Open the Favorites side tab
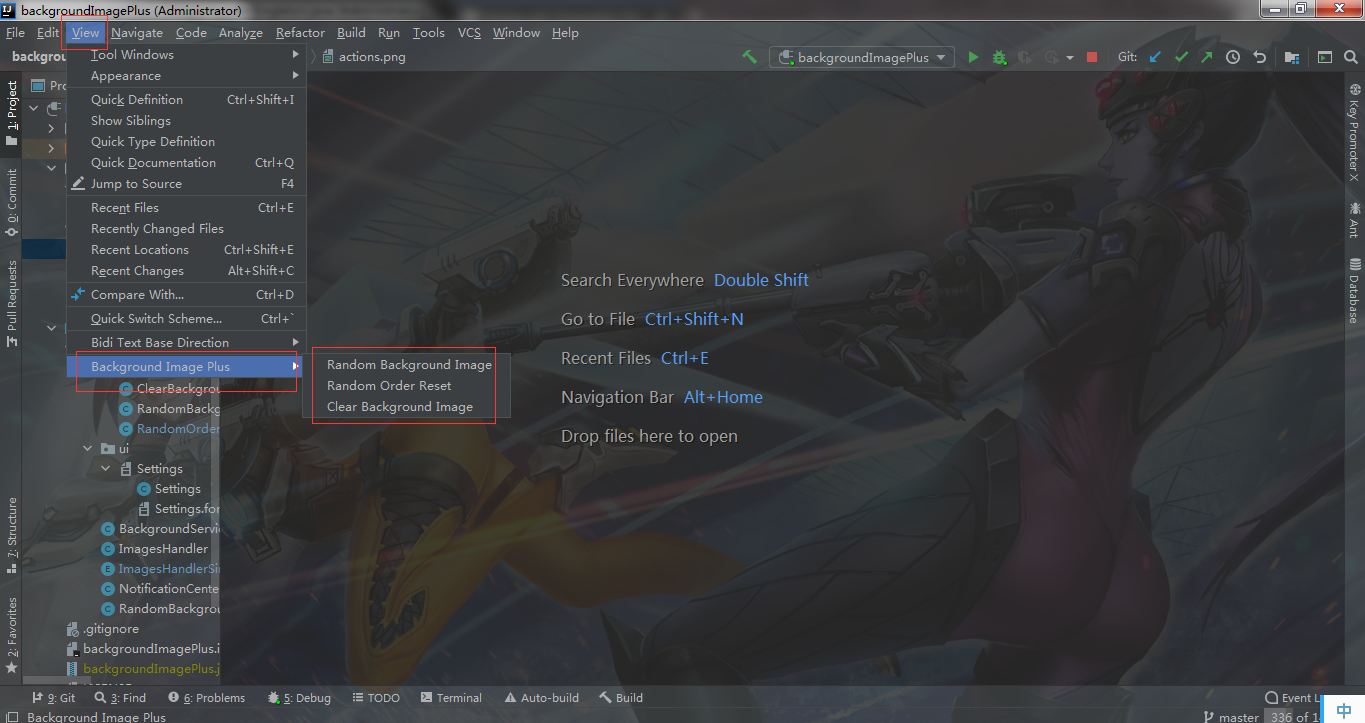Screen dimensions: 1365x723 pyautogui.click(x=11, y=635)
